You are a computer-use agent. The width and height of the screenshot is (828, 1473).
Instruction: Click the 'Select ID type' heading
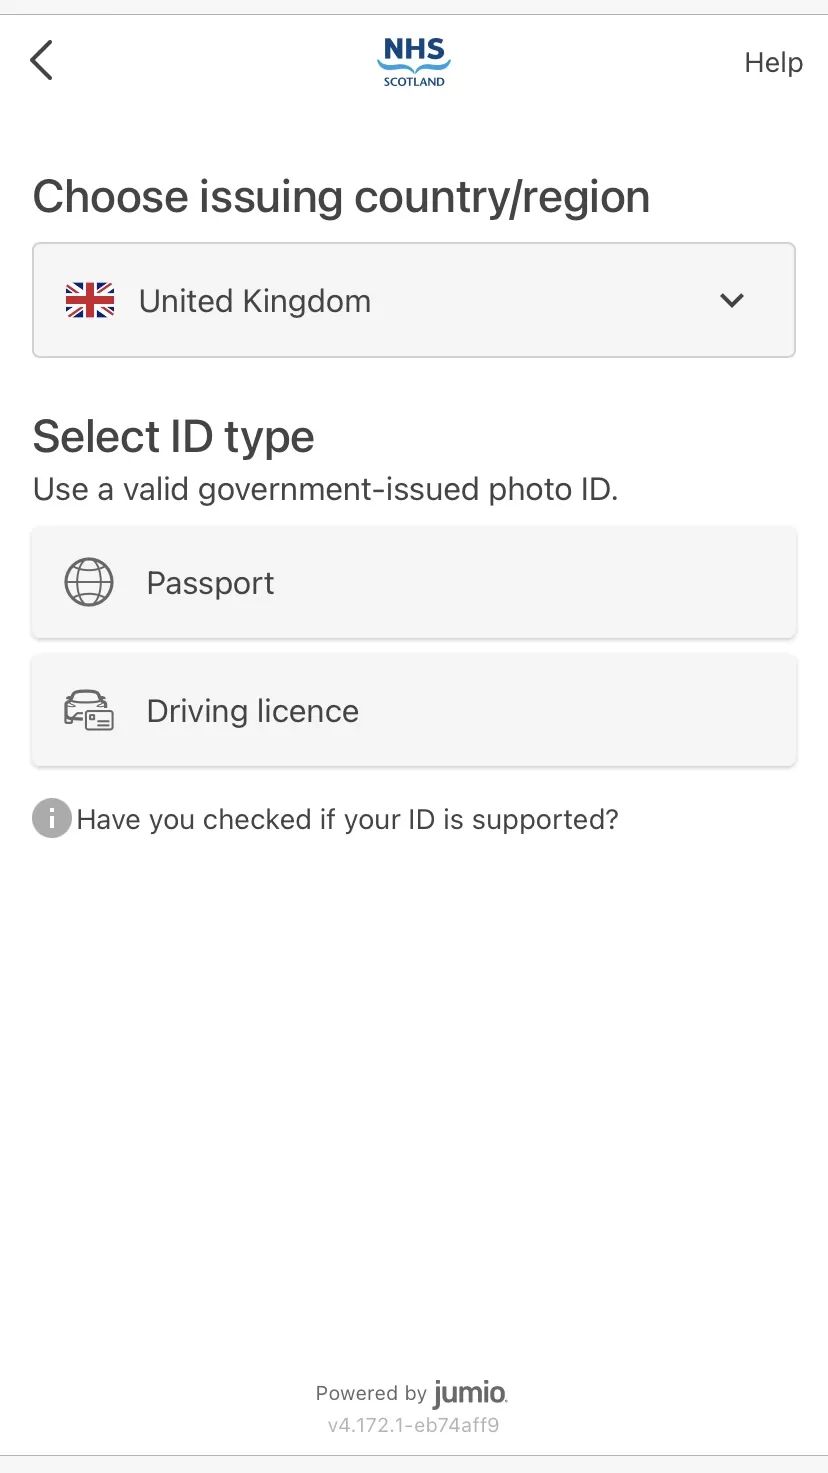pyautogui.click(x=173, y=437)
